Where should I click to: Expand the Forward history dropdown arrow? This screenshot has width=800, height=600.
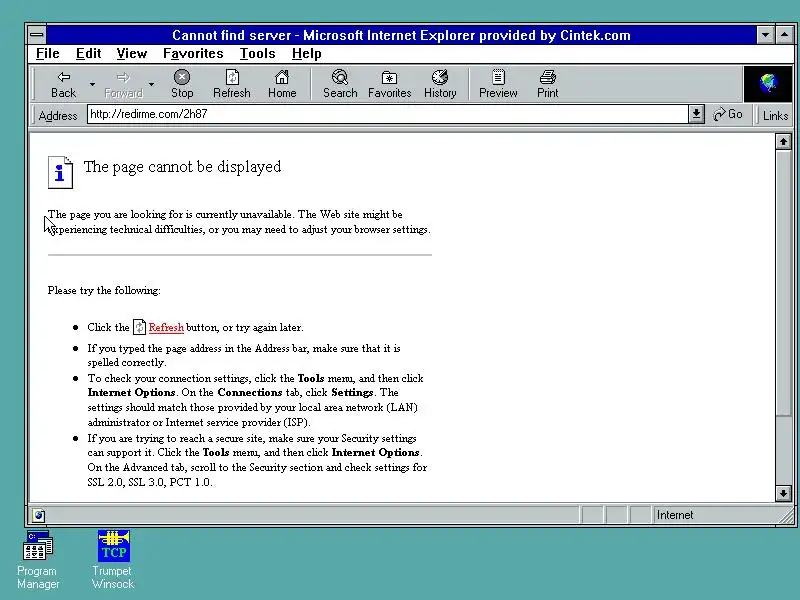152,84
